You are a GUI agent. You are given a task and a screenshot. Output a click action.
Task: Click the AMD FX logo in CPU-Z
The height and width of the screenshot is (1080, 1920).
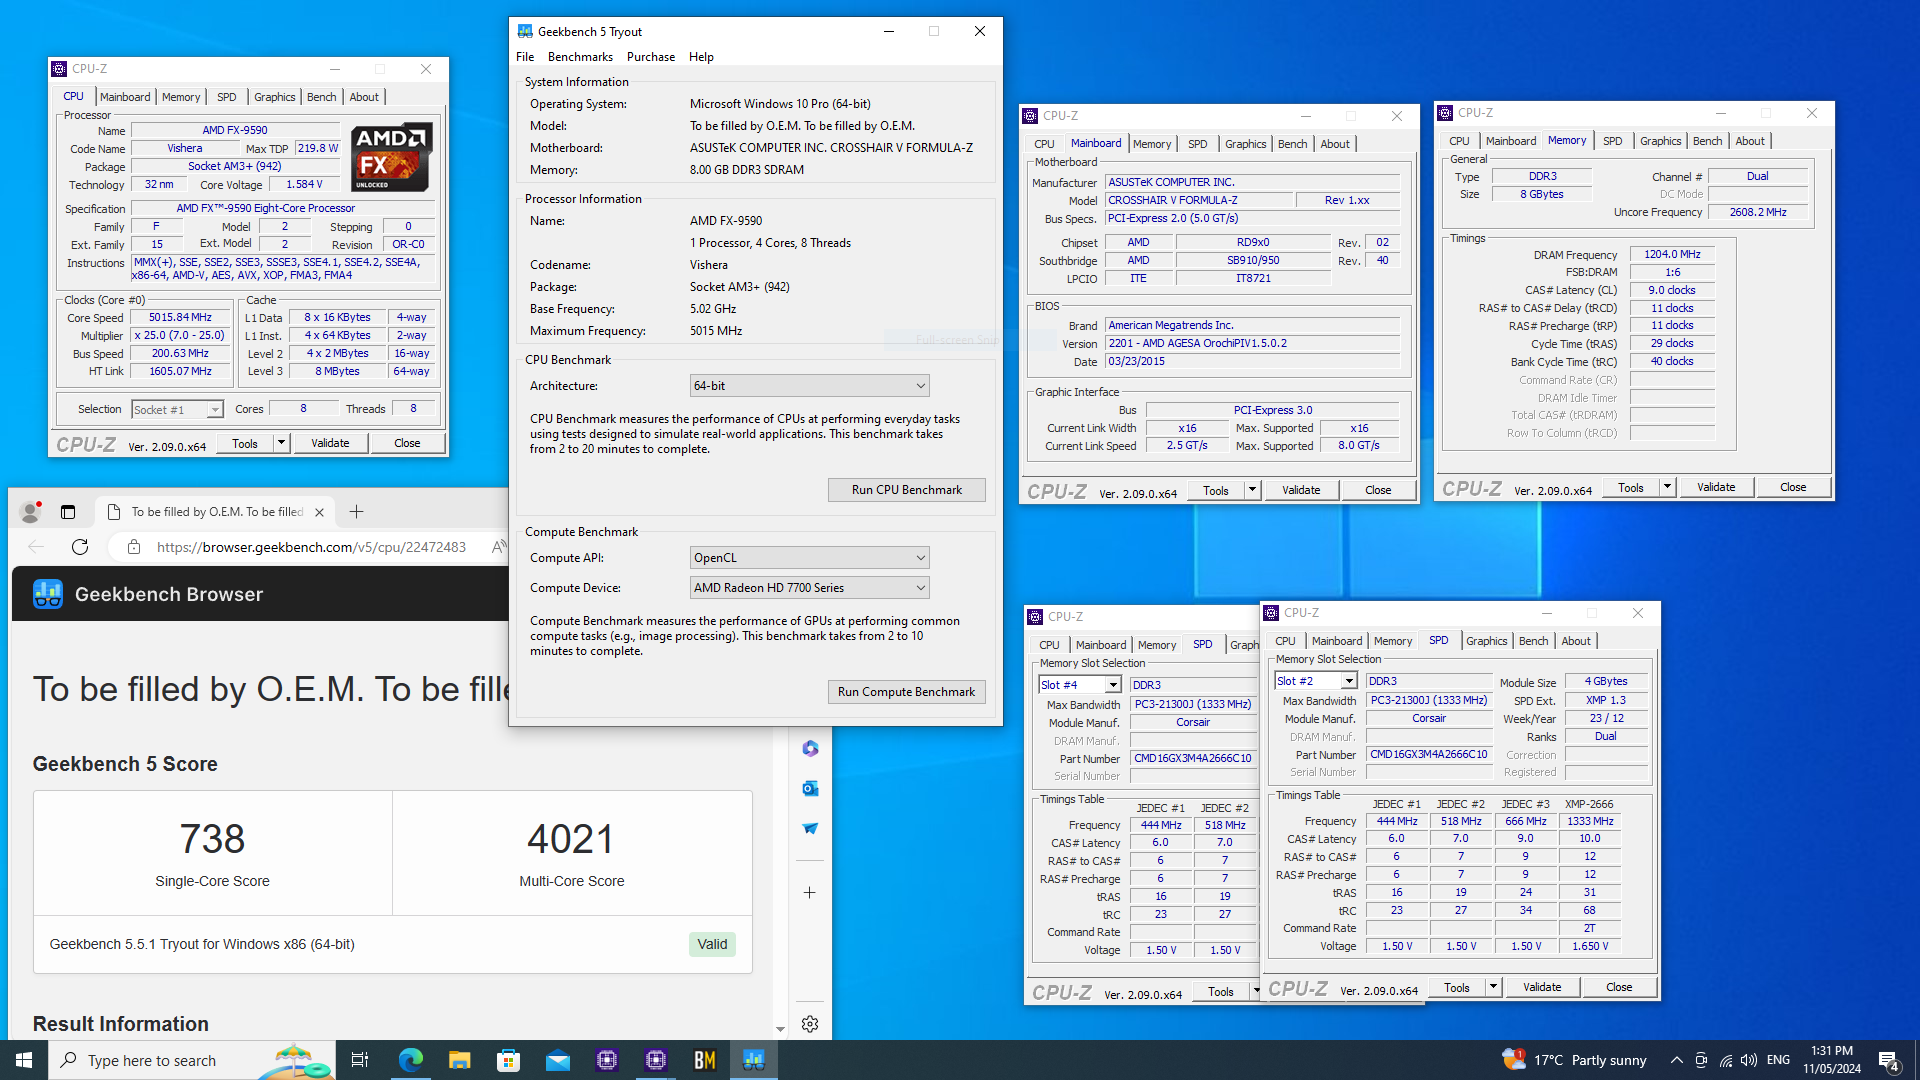pyautogui.click(x=392, y=157)
